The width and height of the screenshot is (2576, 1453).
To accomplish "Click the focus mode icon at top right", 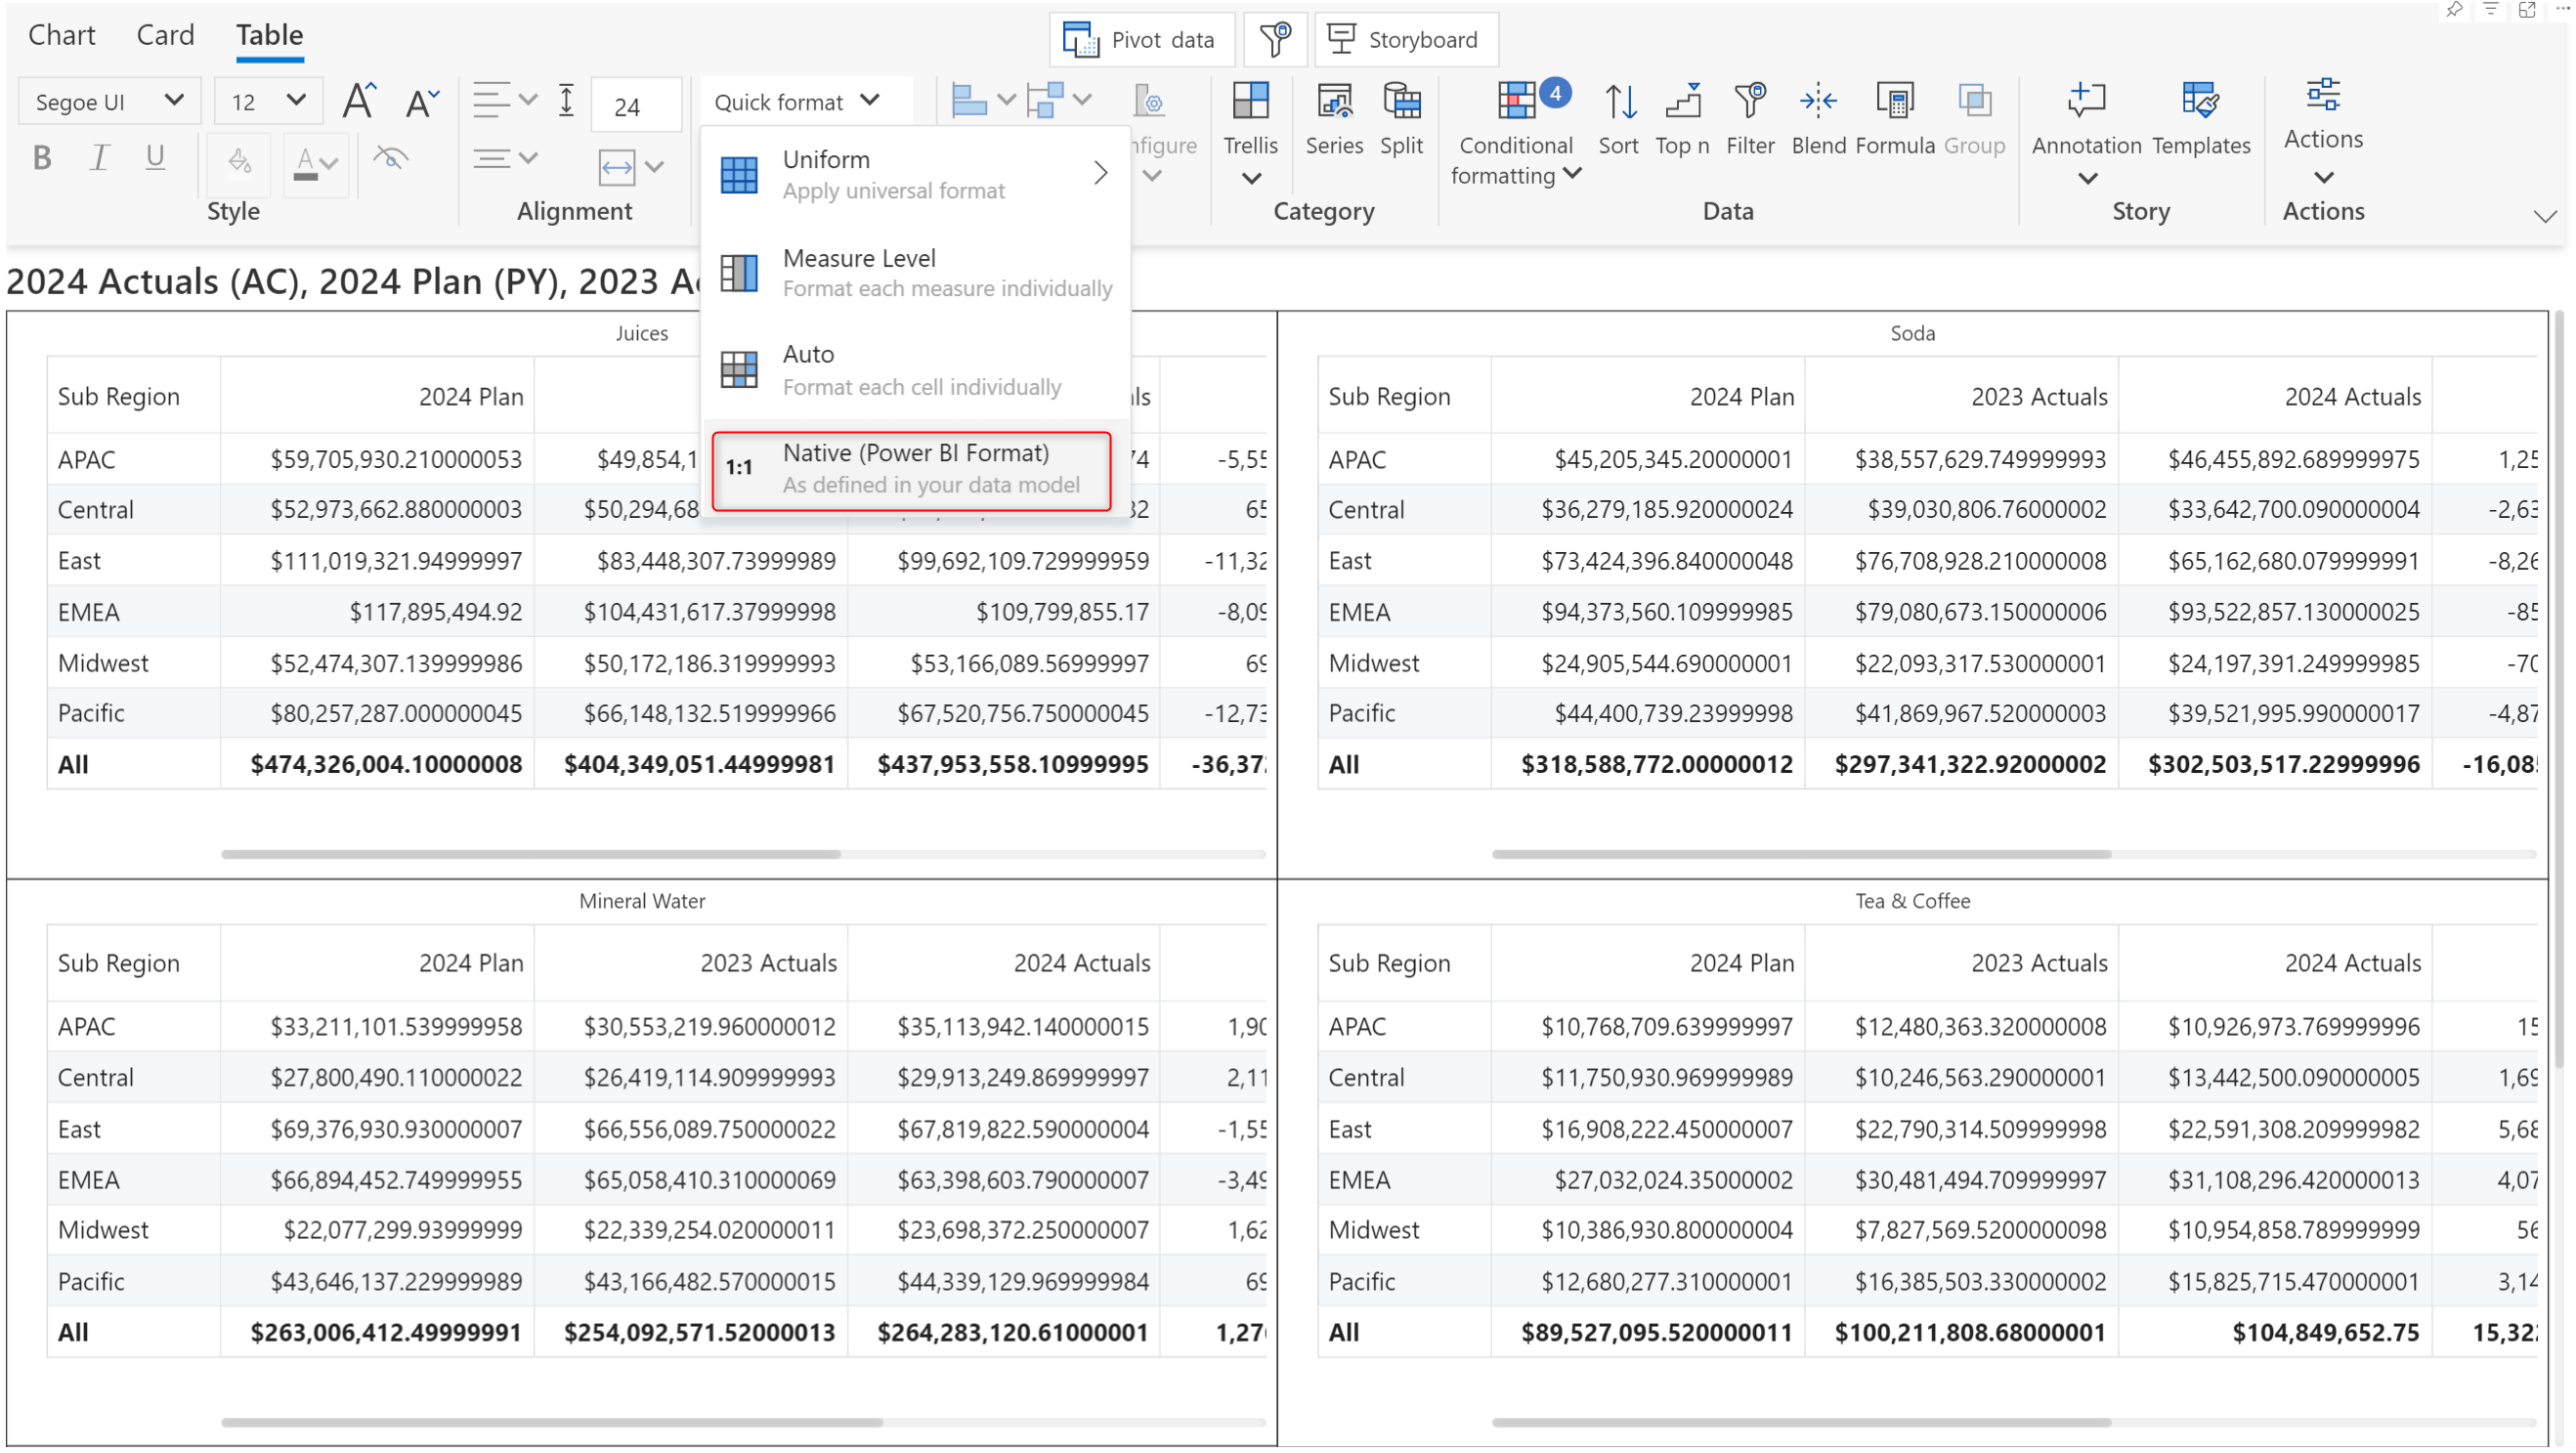I will tap(2527, 10).
